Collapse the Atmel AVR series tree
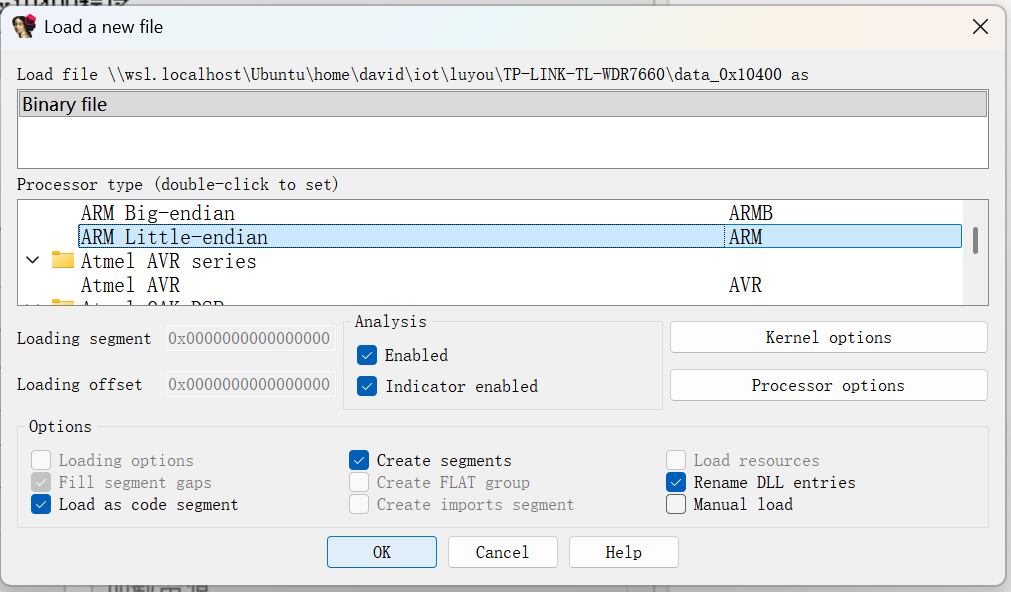Screen dimensions: 1011x592 tap(32, 261)
